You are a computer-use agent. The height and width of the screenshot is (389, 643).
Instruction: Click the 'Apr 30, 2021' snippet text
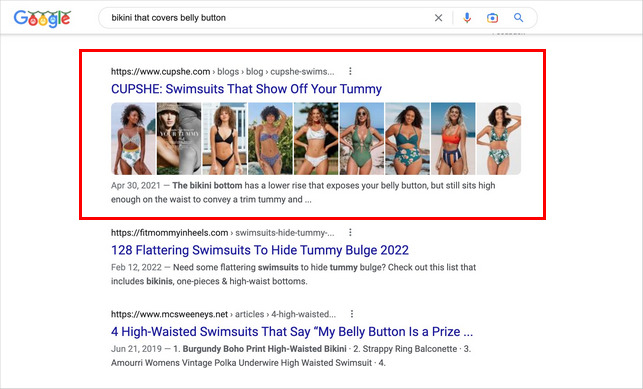click(135, 186)
